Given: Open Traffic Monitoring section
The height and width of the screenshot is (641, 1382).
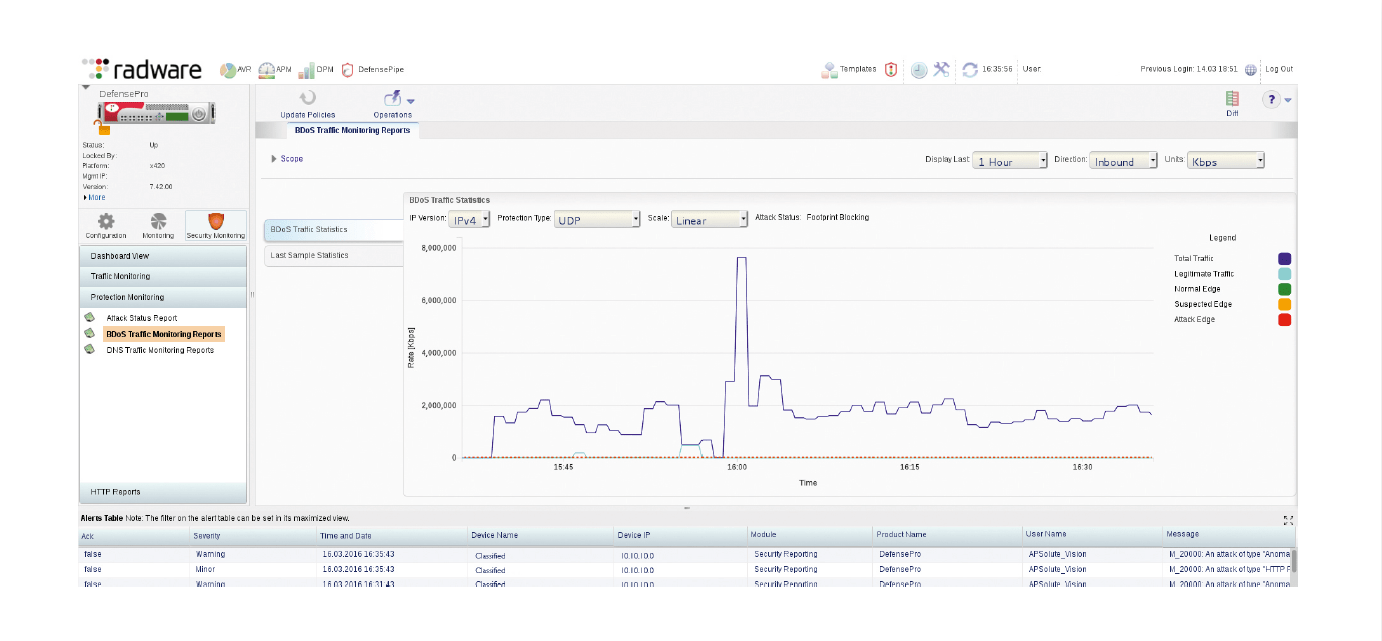Looking at the screenshot, I should tap(163, 276).
